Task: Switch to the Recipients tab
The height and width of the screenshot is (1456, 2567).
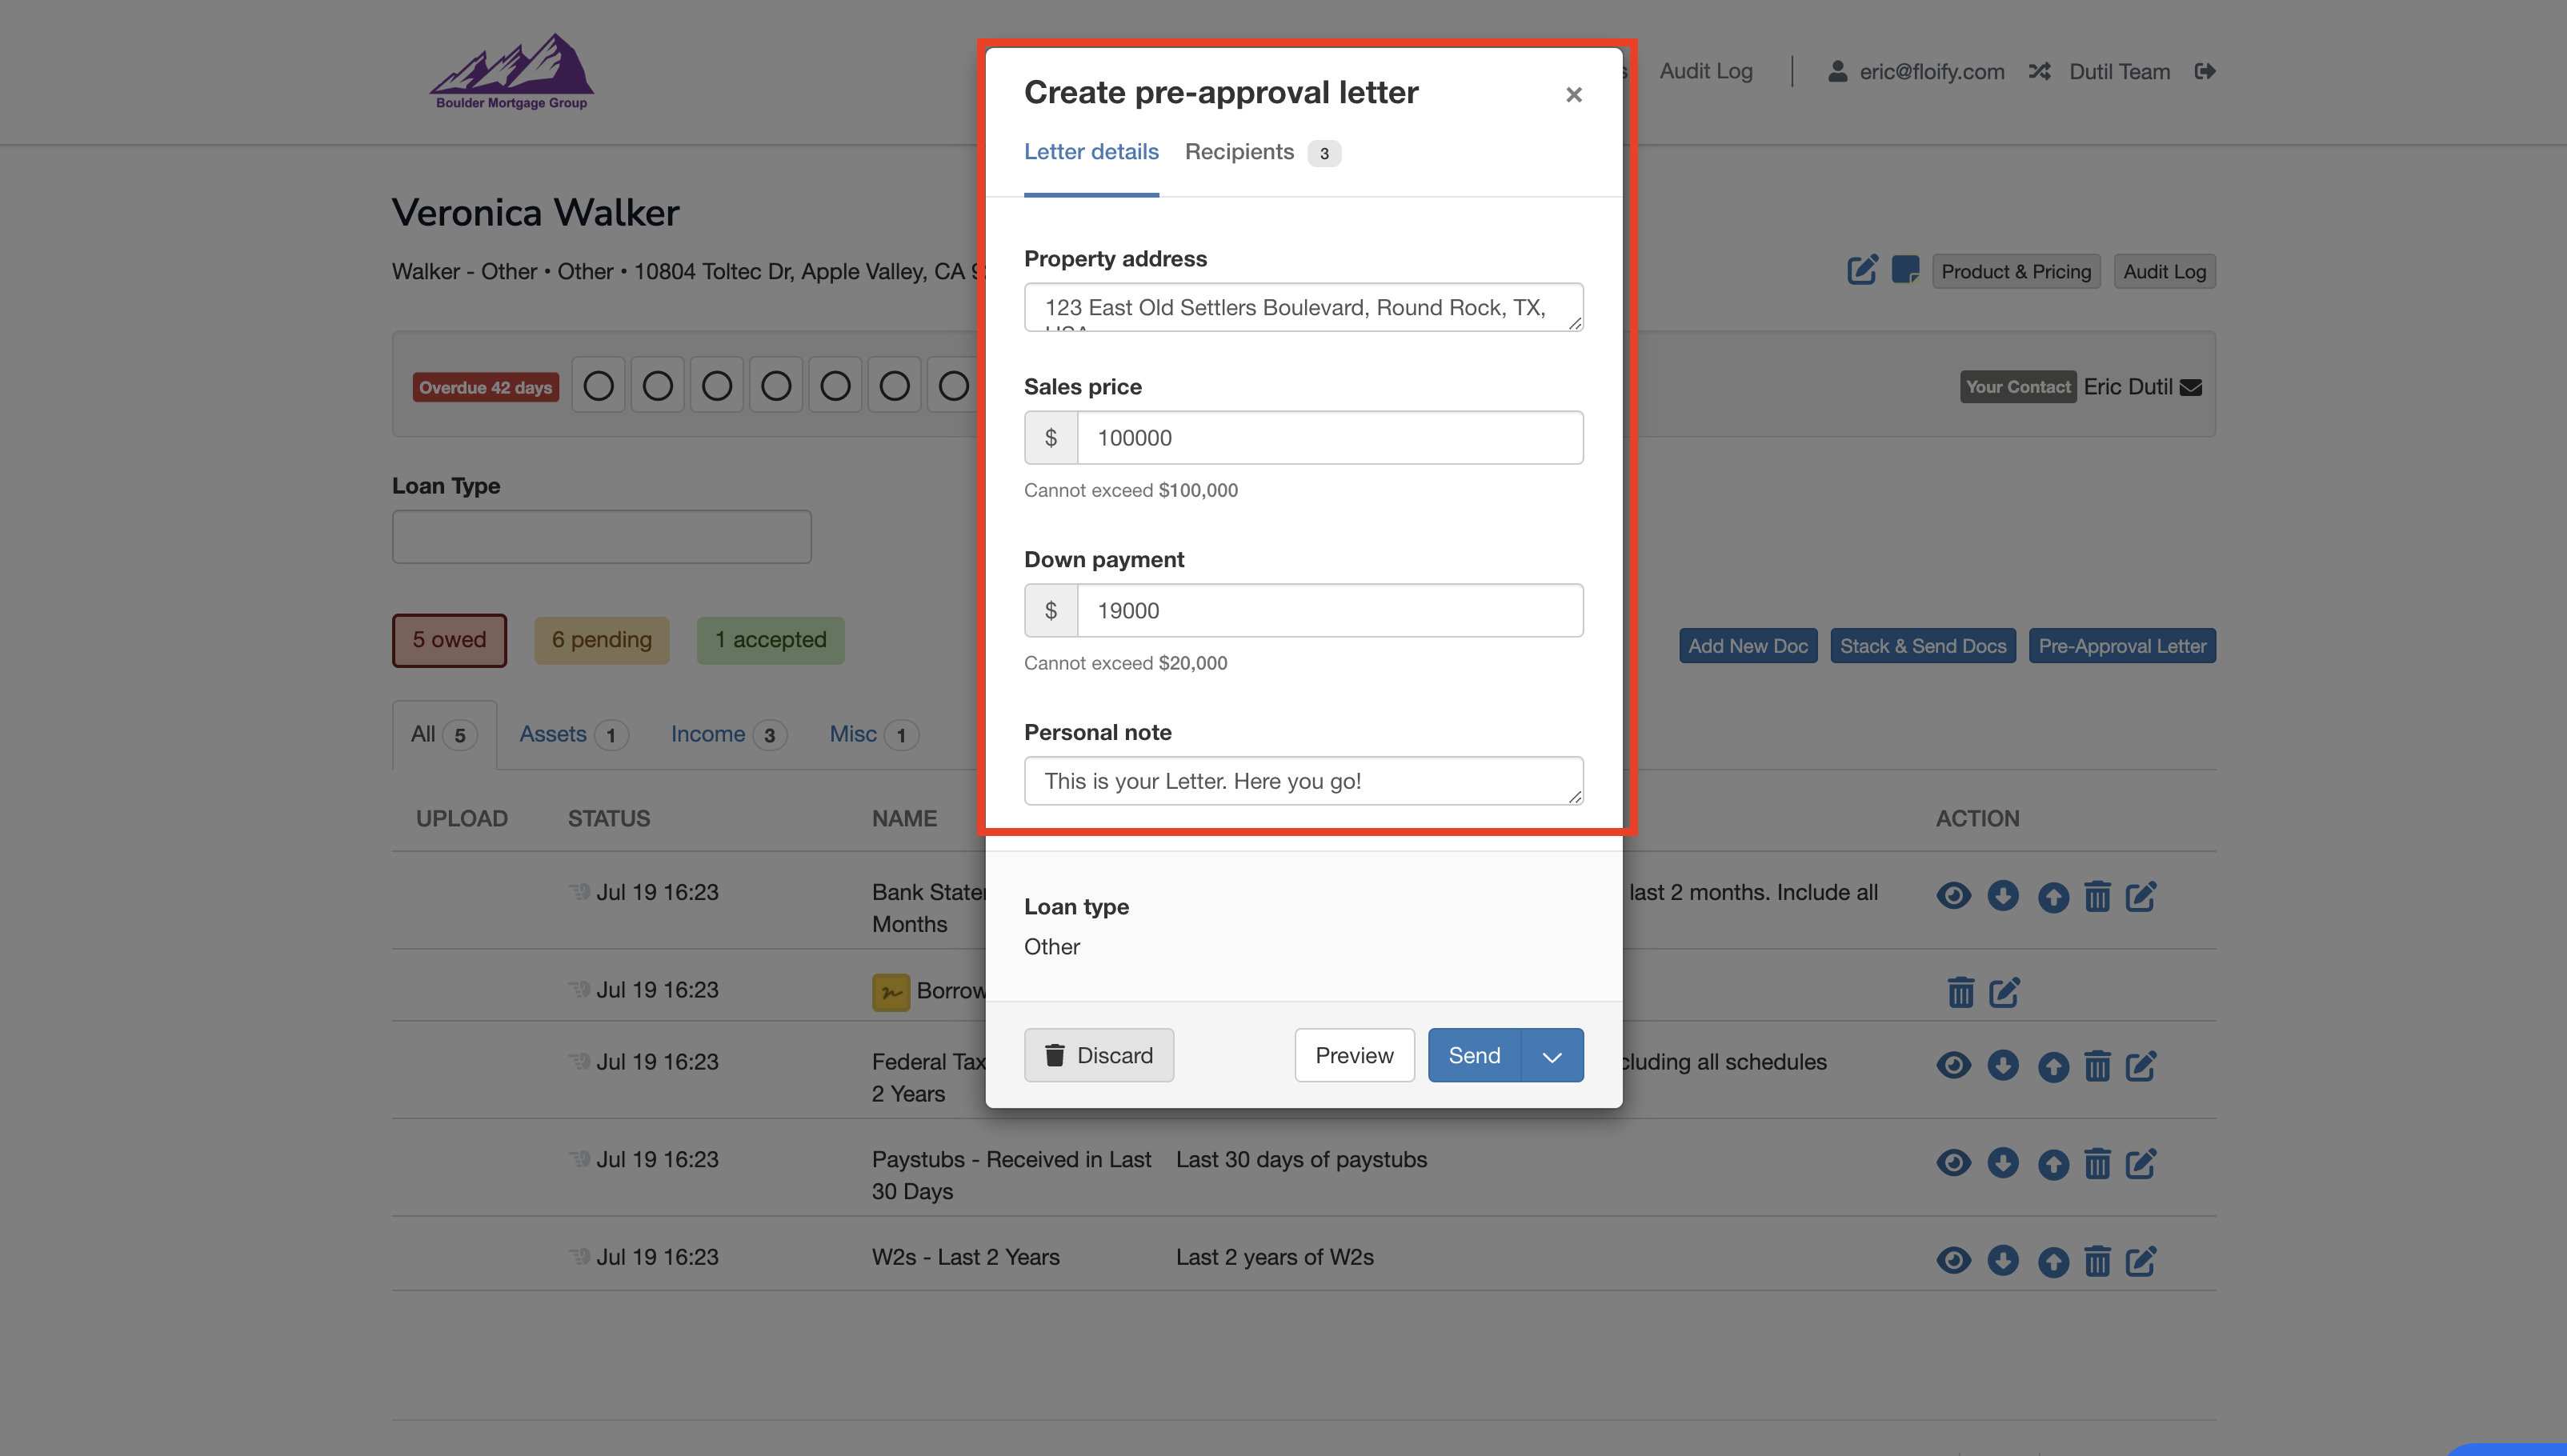Action: (x=1239, y=152)
